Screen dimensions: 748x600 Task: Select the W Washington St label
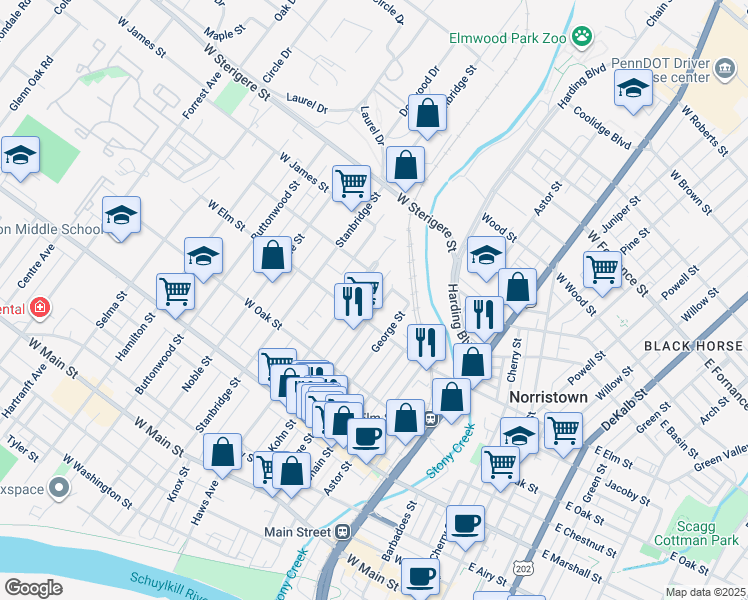click(x=97, y=481)
